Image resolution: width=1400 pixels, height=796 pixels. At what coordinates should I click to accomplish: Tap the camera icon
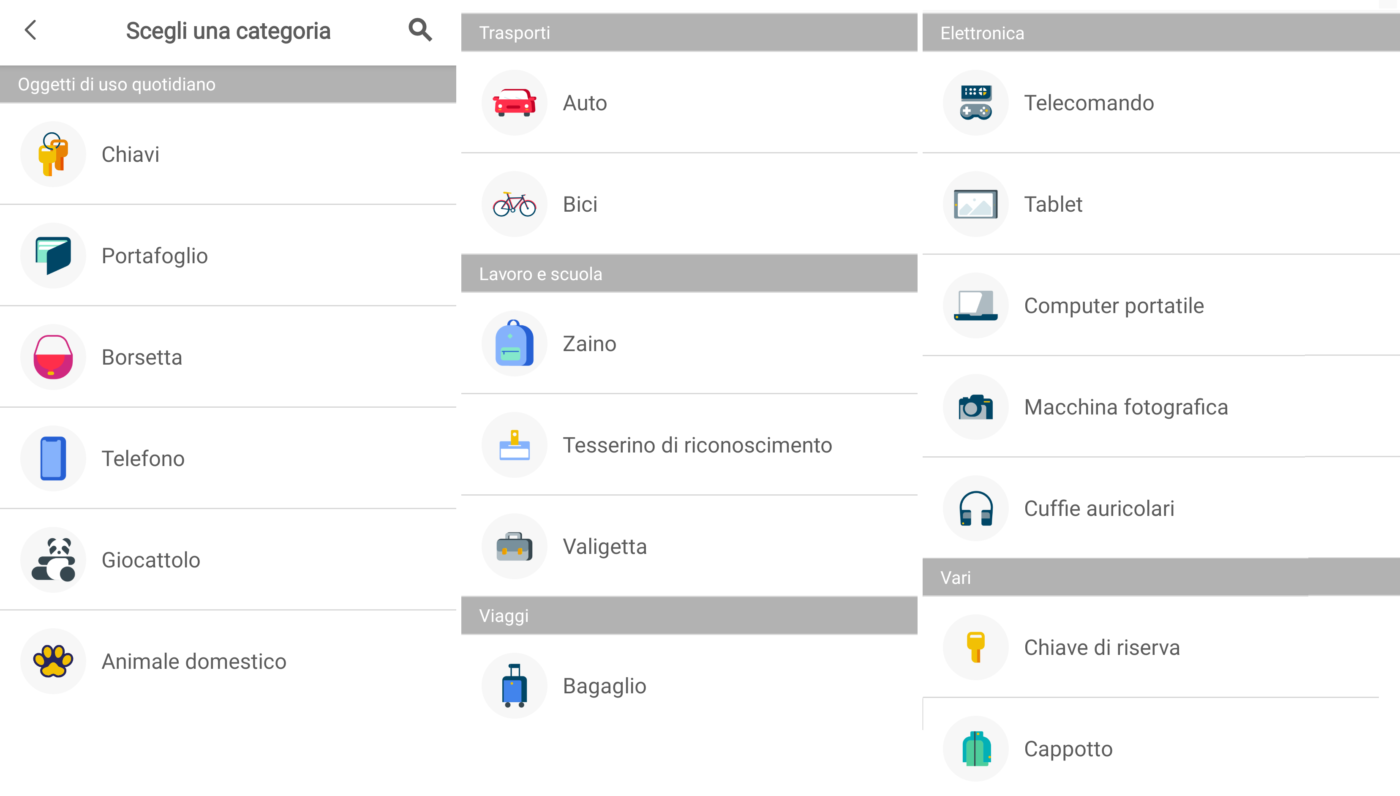[x=975, y=407]
